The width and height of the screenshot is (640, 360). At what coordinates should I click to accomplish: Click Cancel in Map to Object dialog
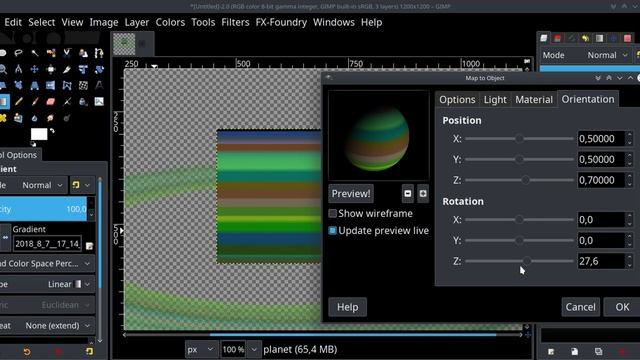[580, 307]
